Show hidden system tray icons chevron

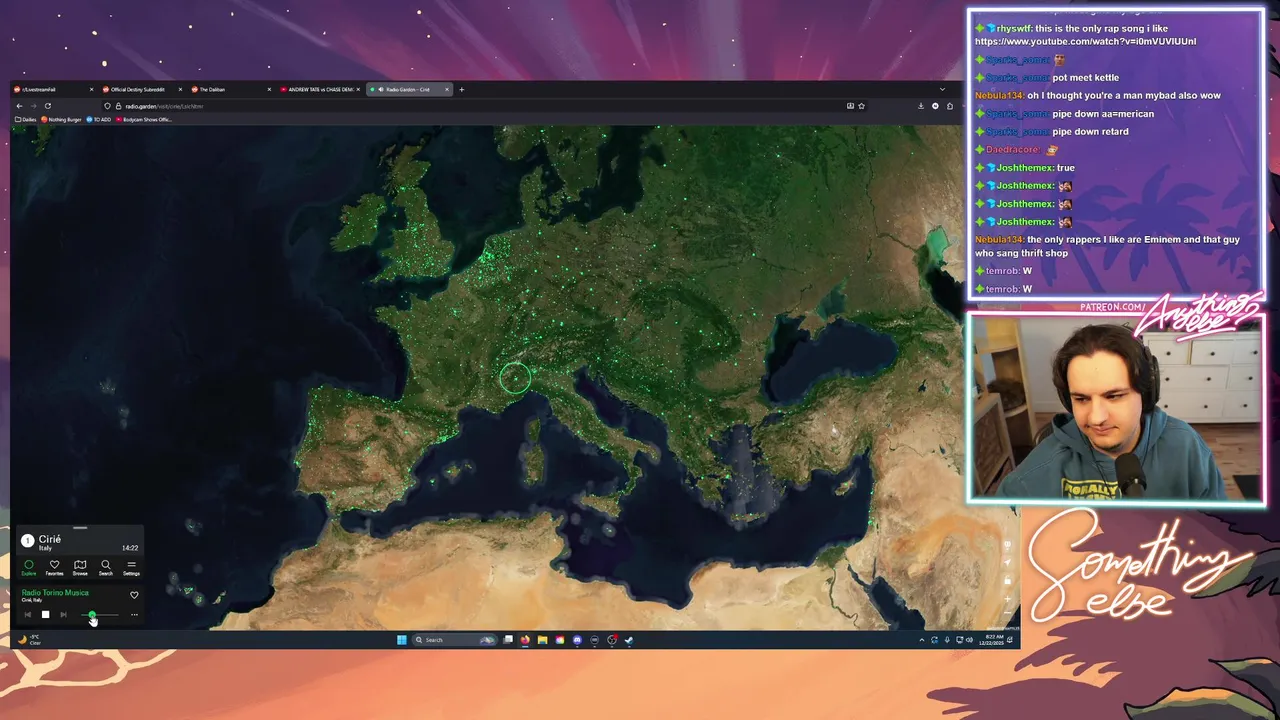[922, 640]
